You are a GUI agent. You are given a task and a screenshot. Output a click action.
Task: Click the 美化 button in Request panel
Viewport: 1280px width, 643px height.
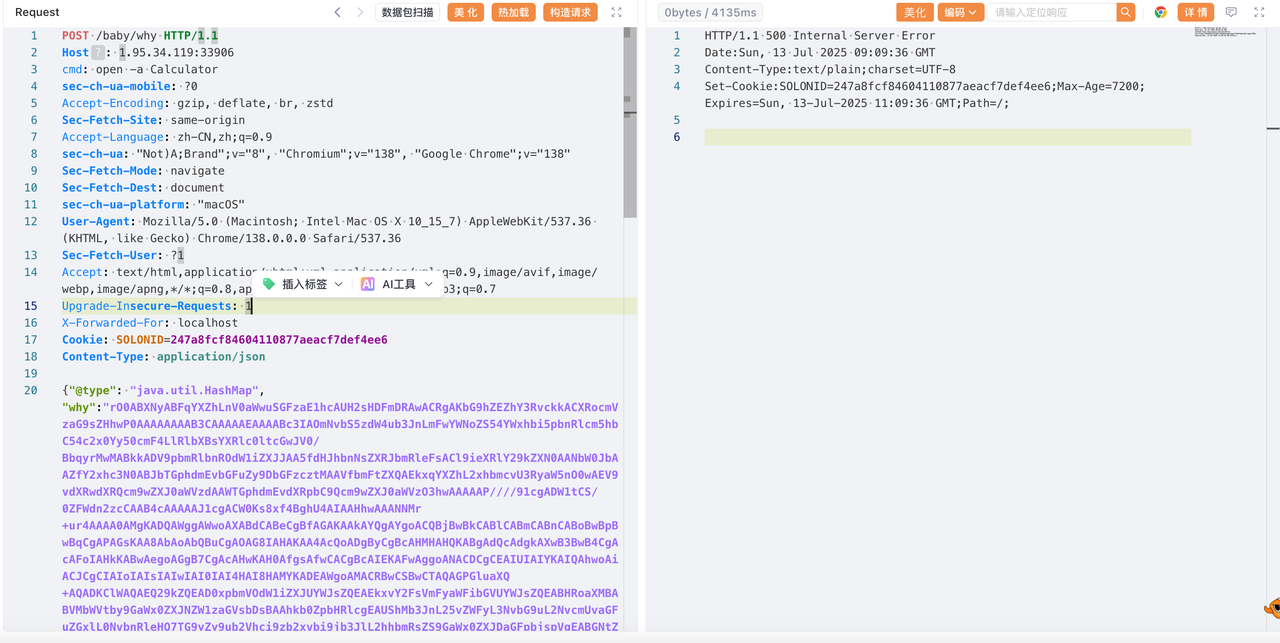coord(465,12)
